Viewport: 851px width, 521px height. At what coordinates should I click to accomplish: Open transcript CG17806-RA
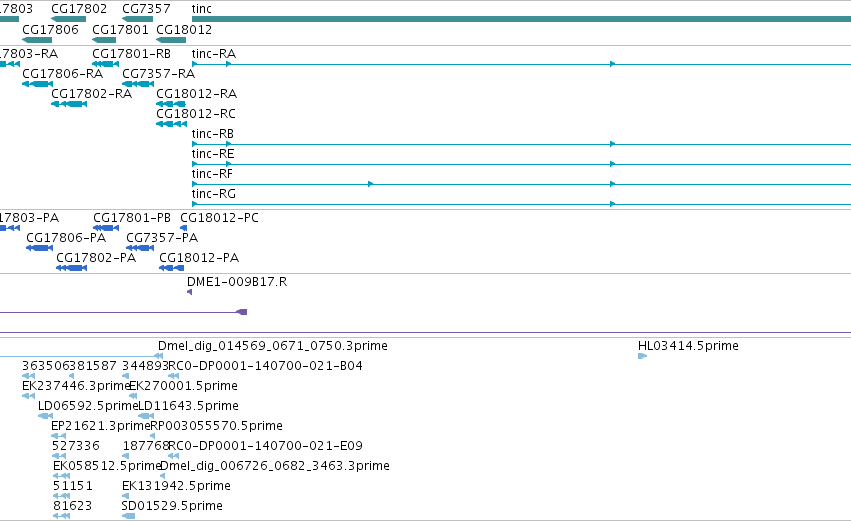click(x=62, y=74)
